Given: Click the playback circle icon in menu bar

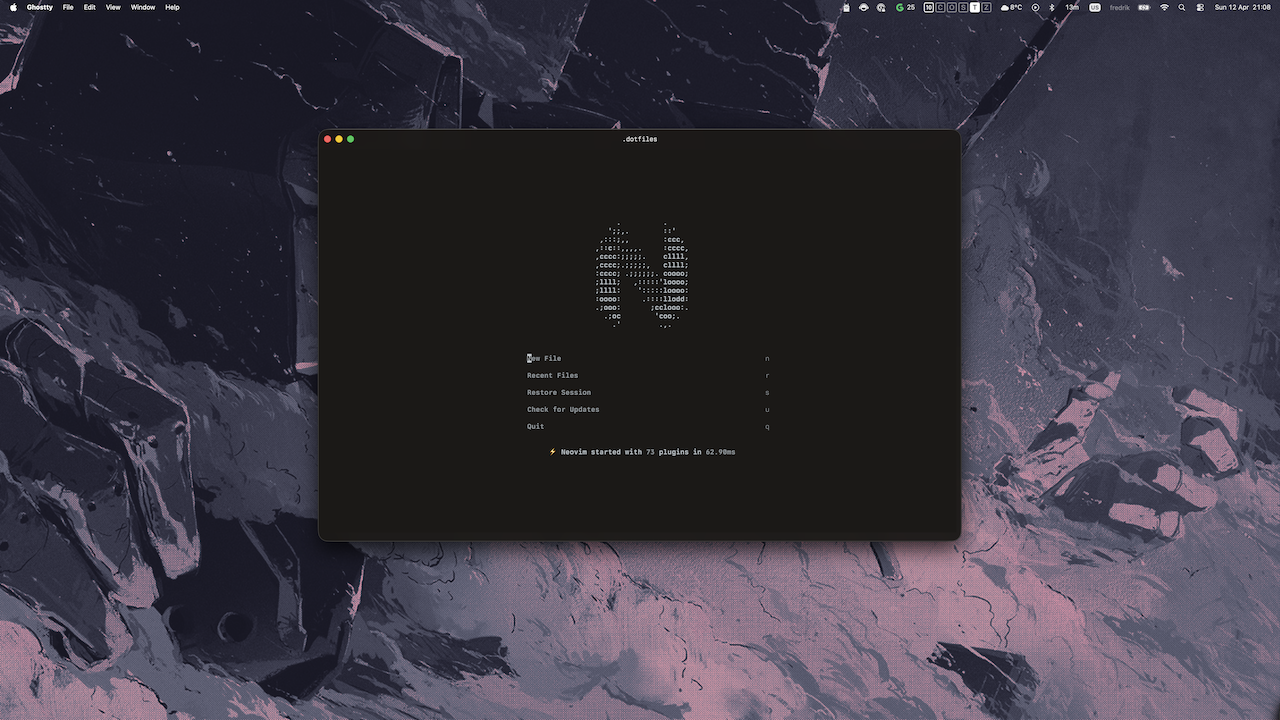Looking at the screenshot, I should [x=1034, y=7].
